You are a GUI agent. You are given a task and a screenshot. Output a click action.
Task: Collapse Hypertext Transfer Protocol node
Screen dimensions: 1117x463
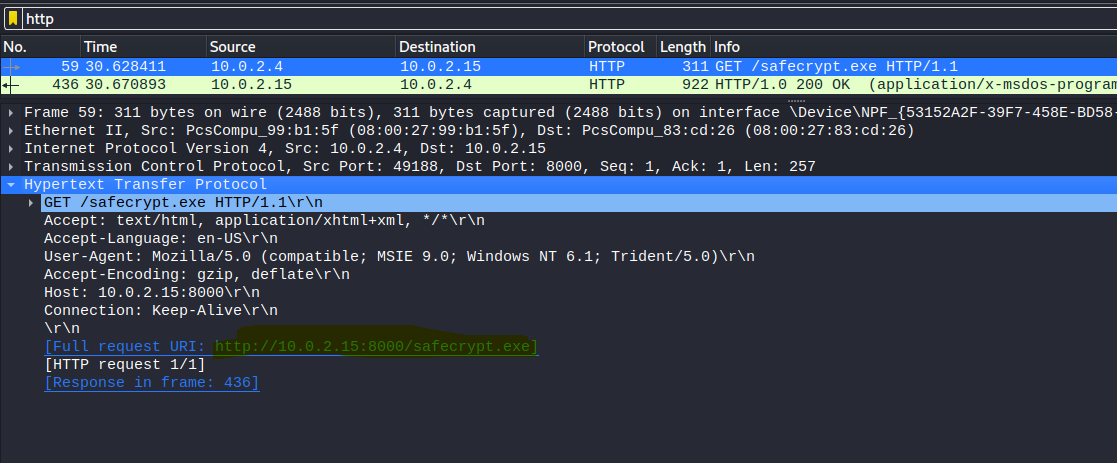coord(11,185)
